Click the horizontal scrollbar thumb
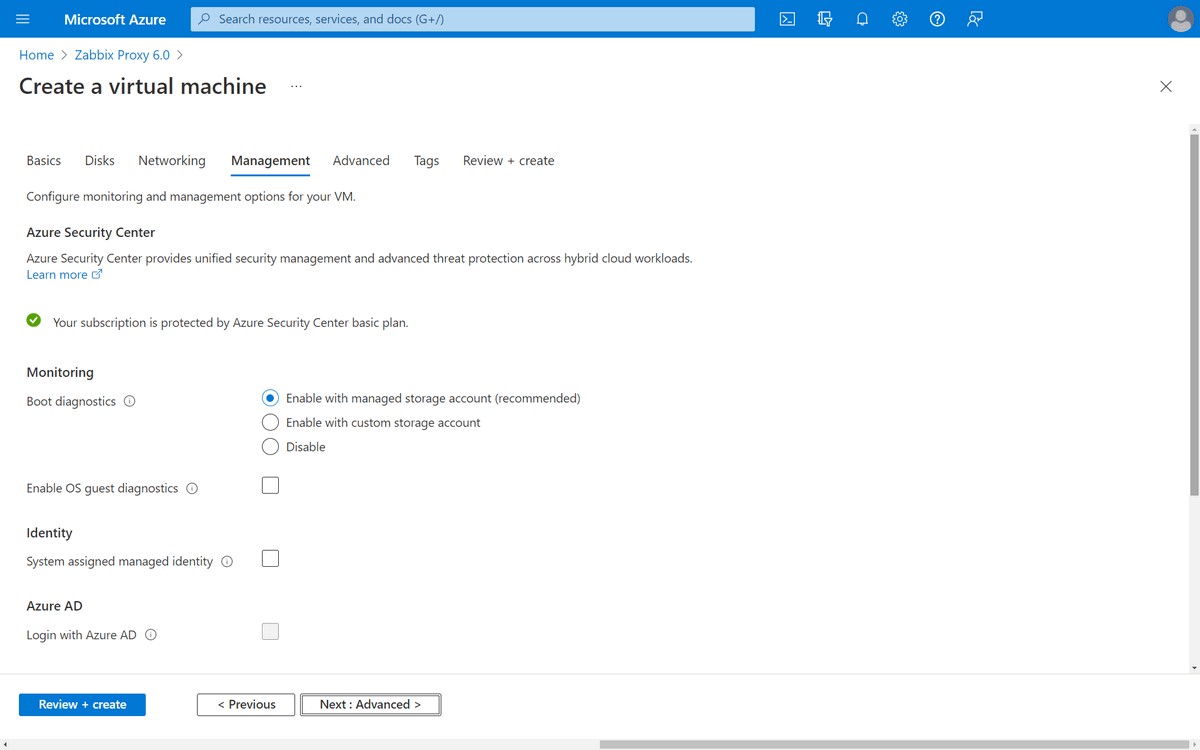Image resolution: width=1200 pixels, height=750 pixels. click(x=897, y=745)
